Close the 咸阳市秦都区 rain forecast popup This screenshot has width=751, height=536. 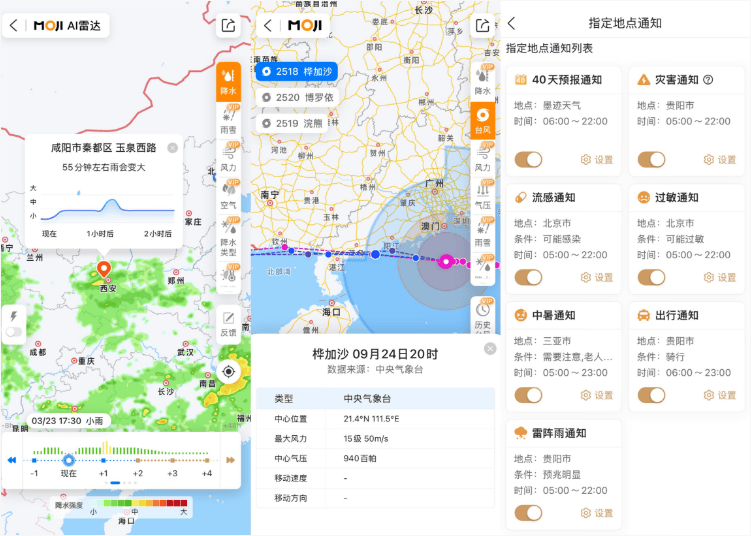[x=172, y=147]
